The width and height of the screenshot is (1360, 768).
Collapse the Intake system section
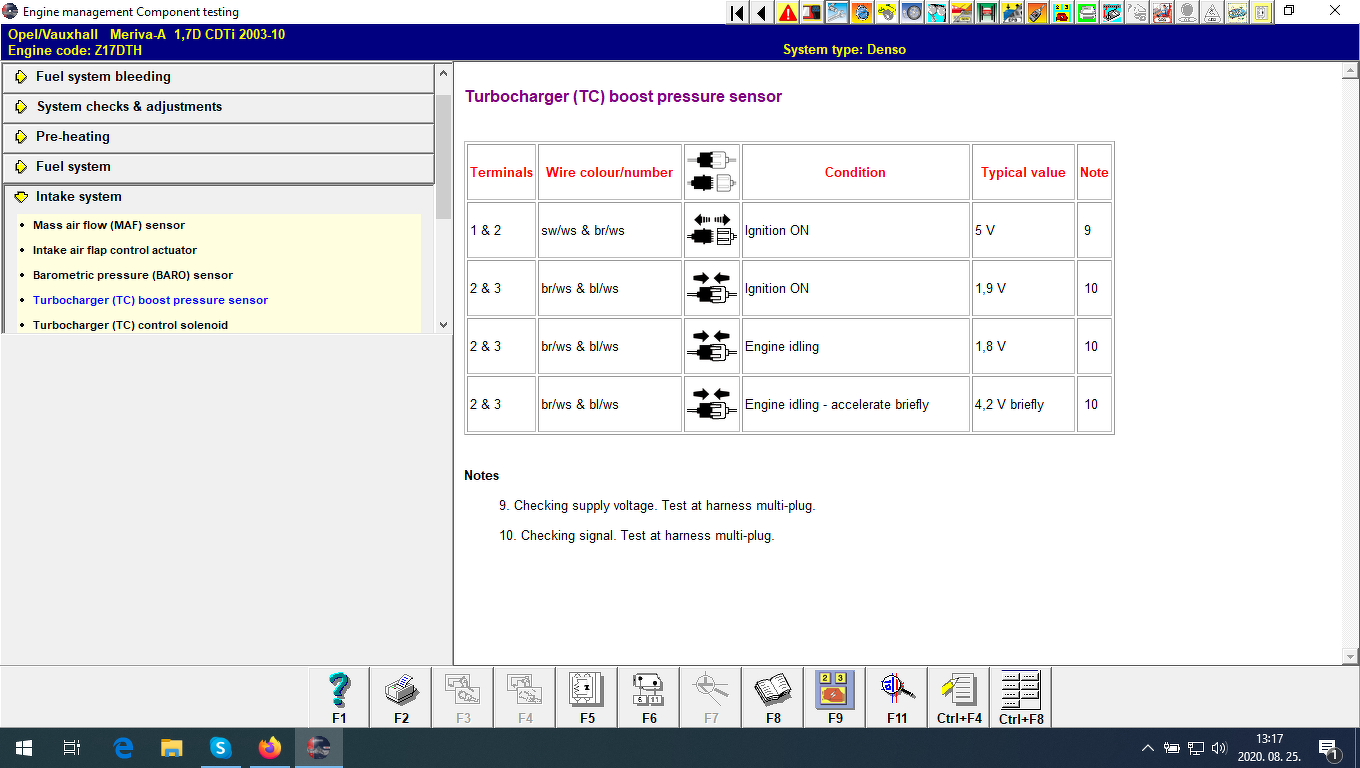pos(219,197)
